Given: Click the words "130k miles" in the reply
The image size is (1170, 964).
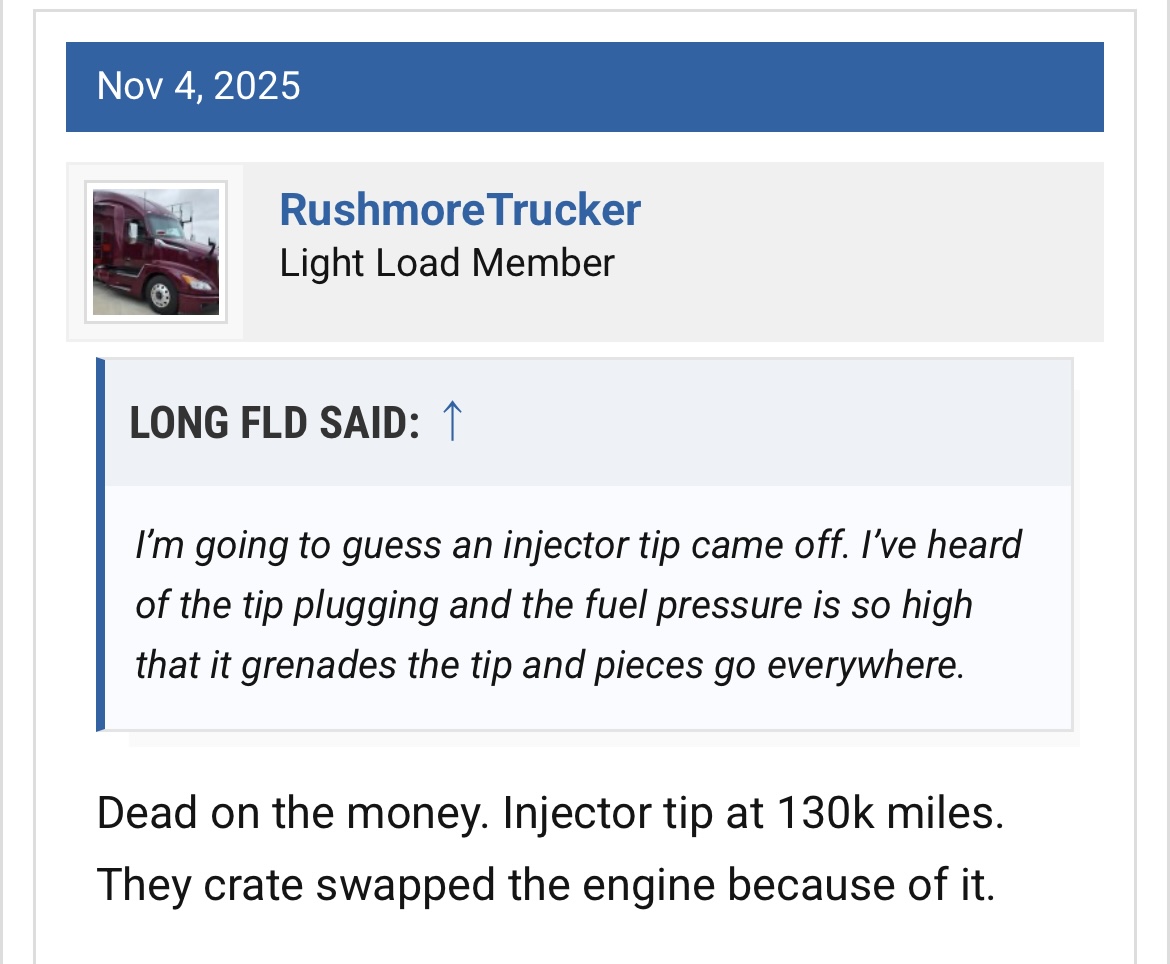Looking at the screenshot, I should [x=883, y=813].
